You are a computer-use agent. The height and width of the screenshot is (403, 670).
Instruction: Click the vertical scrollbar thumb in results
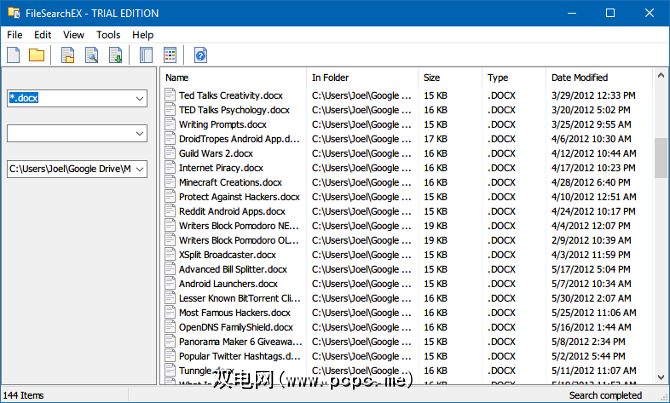point(661,158)
